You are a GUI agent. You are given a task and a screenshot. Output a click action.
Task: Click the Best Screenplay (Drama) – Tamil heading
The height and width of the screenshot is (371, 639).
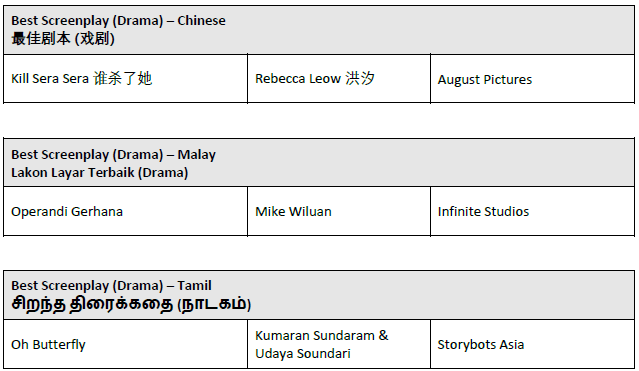(111, 285)
